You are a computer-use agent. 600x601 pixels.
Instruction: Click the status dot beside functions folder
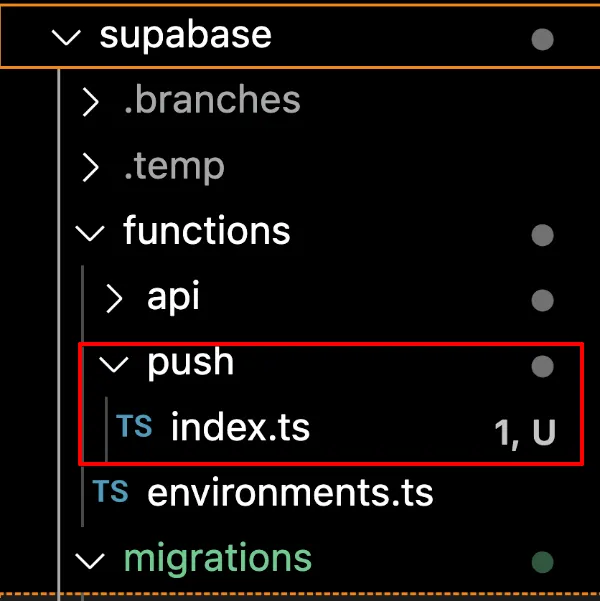click(x=542, y=235)
